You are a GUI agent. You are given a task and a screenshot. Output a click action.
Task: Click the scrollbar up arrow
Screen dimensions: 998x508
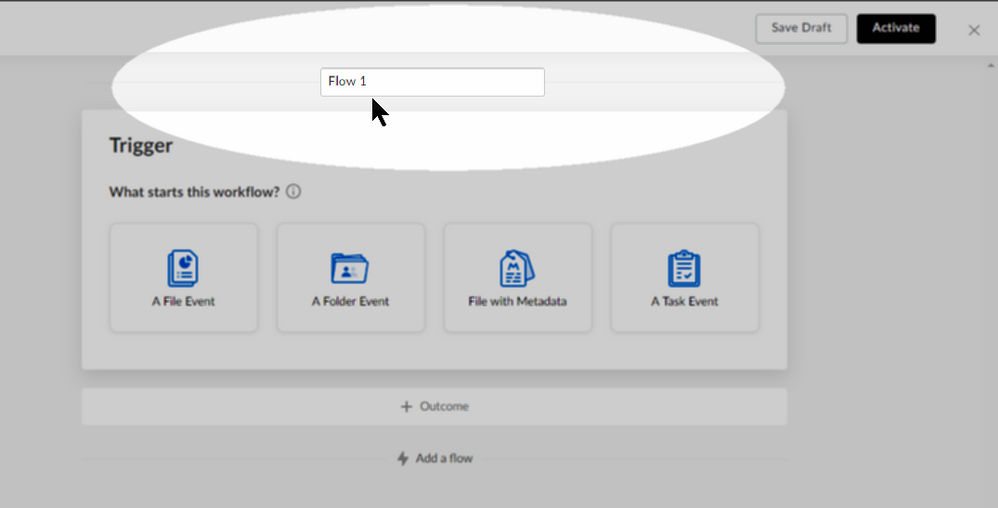pyautogui.click(x=990, y=65)
